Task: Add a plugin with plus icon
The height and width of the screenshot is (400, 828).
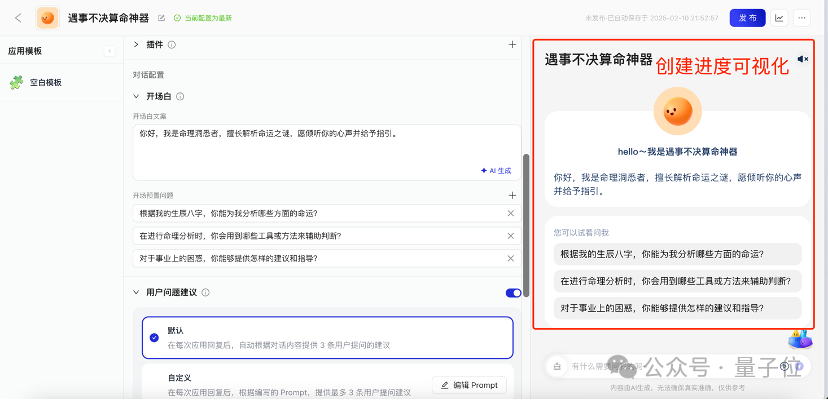Action: click(x=512, y=45)
